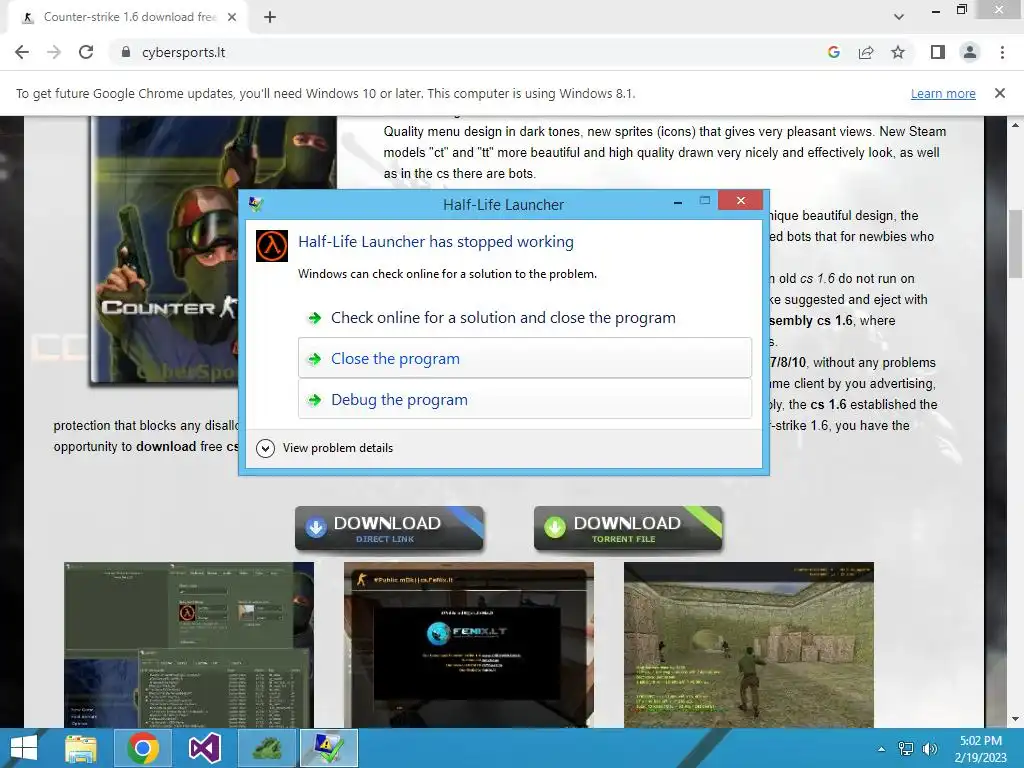Click the browser forward arrow
The width and height of the screenshot is (1024, 768).
(x=54, y=52)
